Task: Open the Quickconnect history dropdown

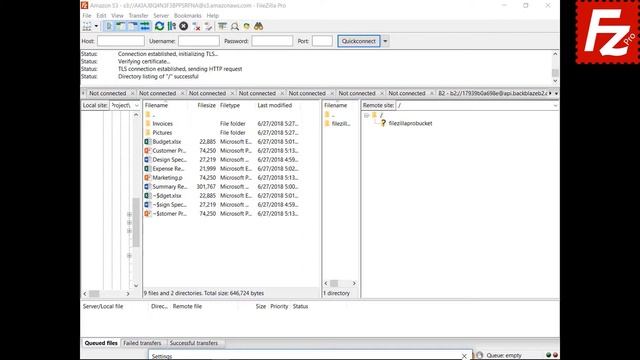Action: 385,41
